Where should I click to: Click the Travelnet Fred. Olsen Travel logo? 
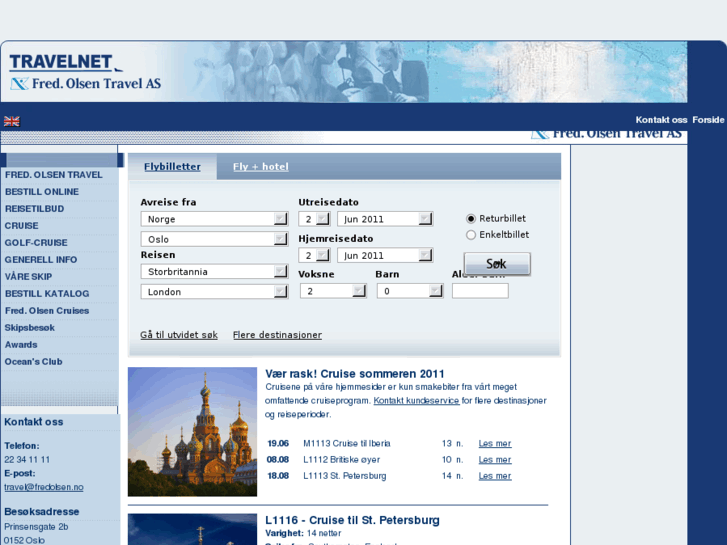[x=85, y=71]
